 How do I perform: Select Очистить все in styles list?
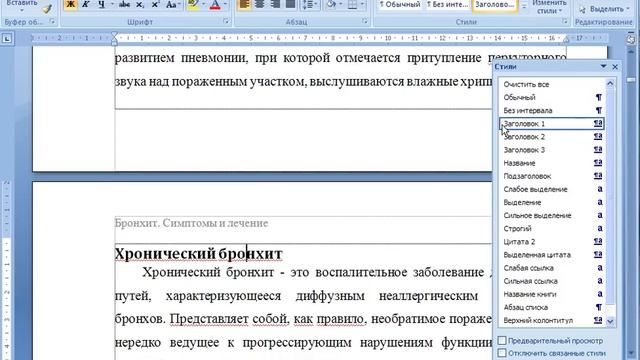(x=551, y=84)
